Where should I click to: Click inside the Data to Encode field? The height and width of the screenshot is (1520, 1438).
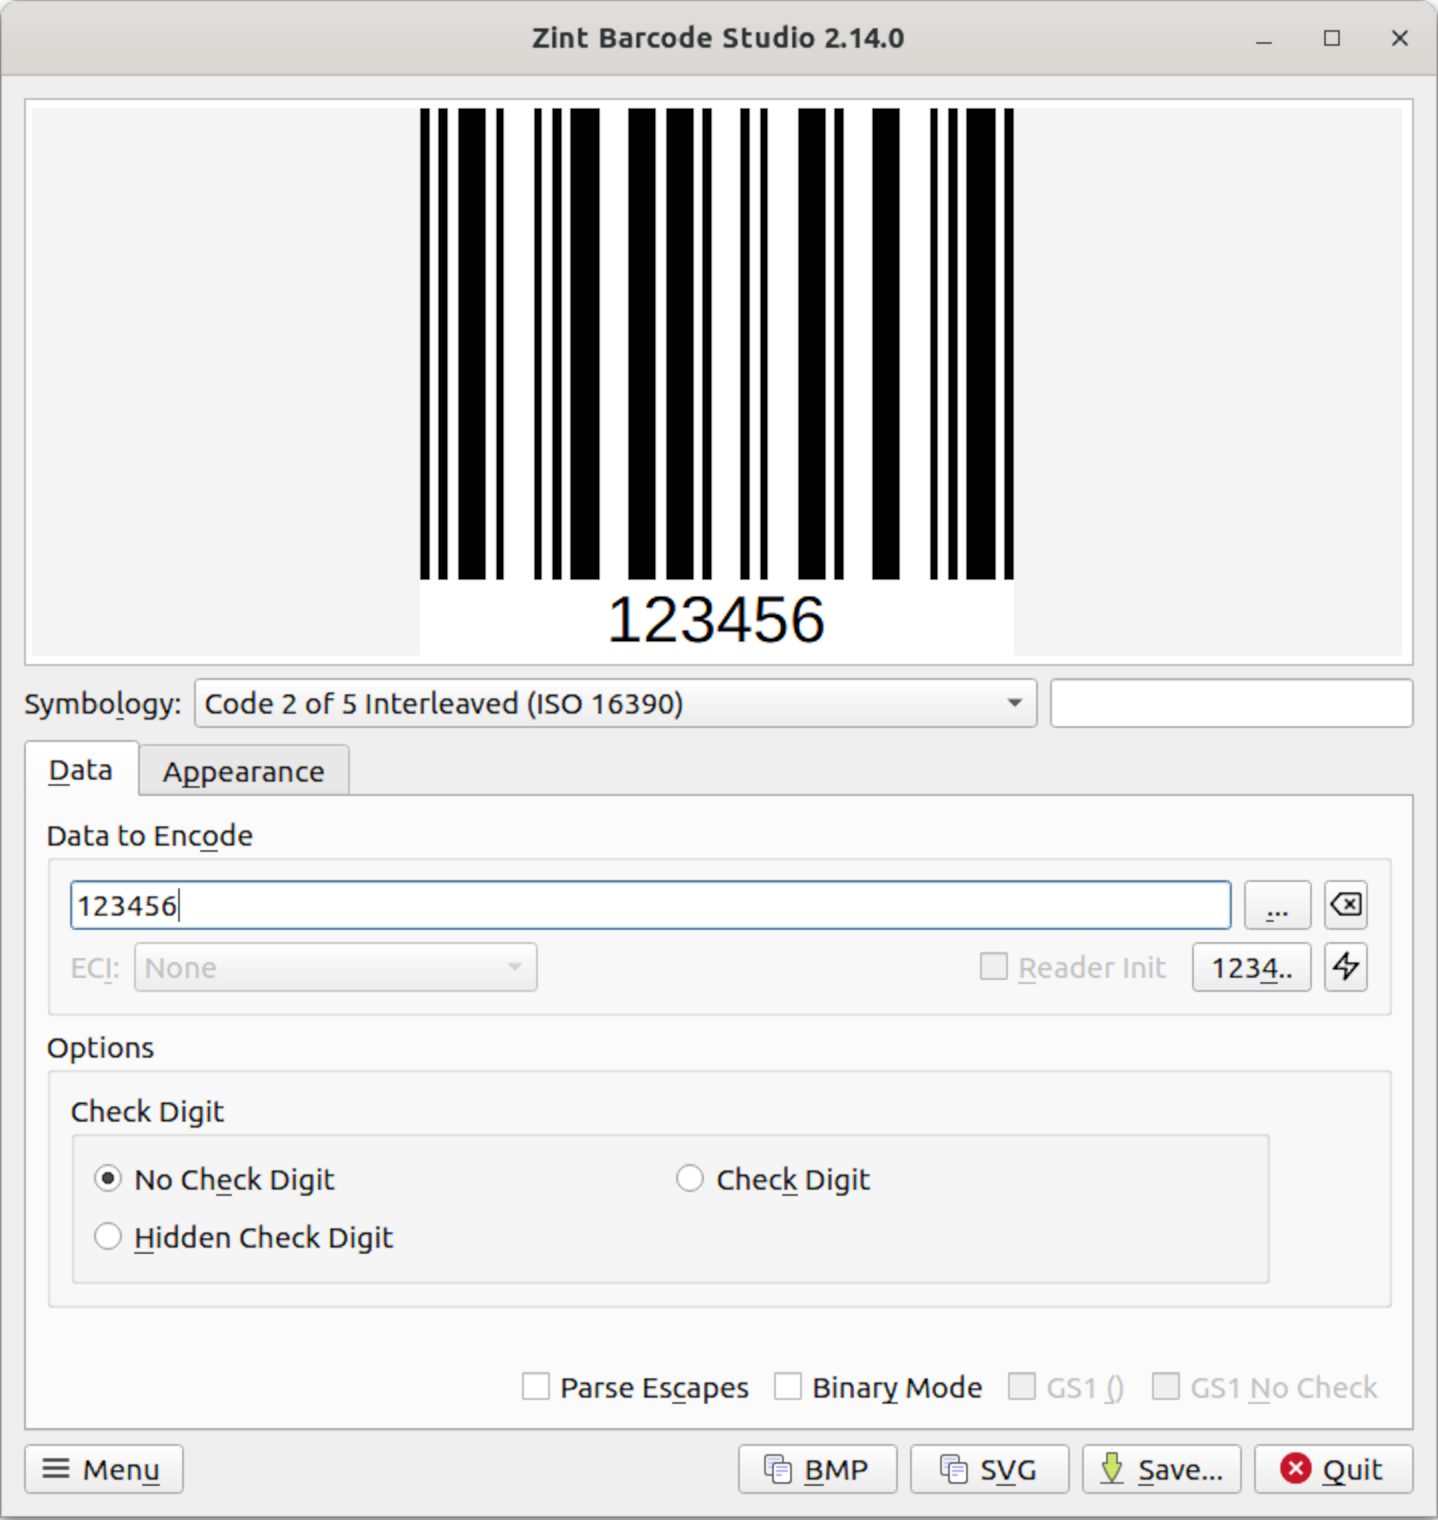click(650, 905)
